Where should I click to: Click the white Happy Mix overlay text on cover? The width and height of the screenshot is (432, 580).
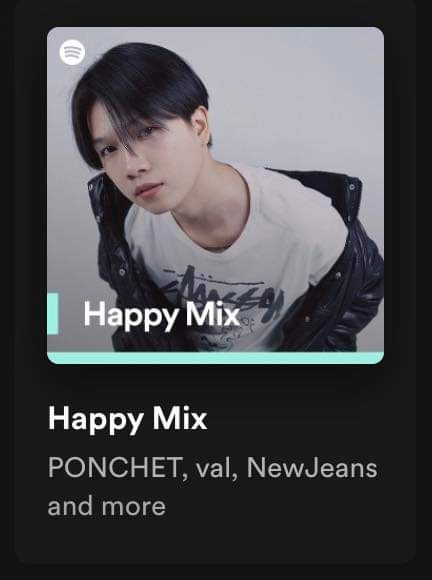click(x=161, y=315)
